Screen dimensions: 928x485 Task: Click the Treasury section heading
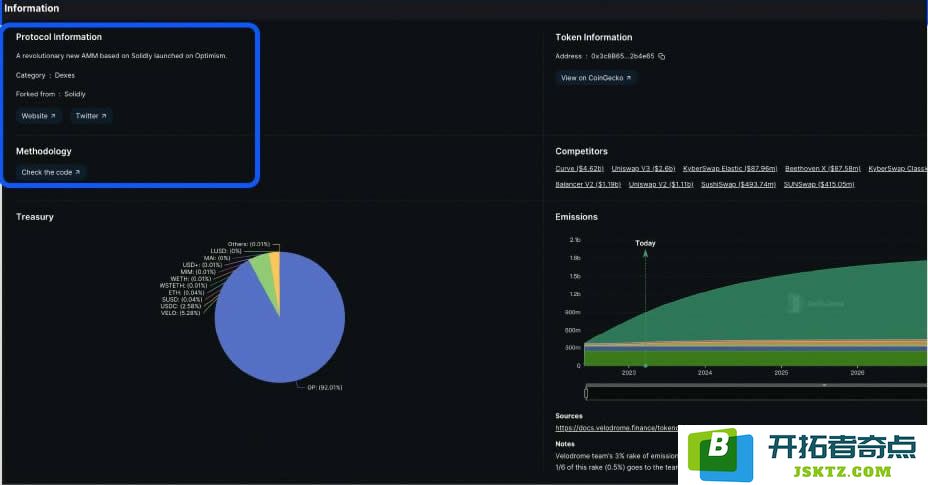click(x=35, y=217)
